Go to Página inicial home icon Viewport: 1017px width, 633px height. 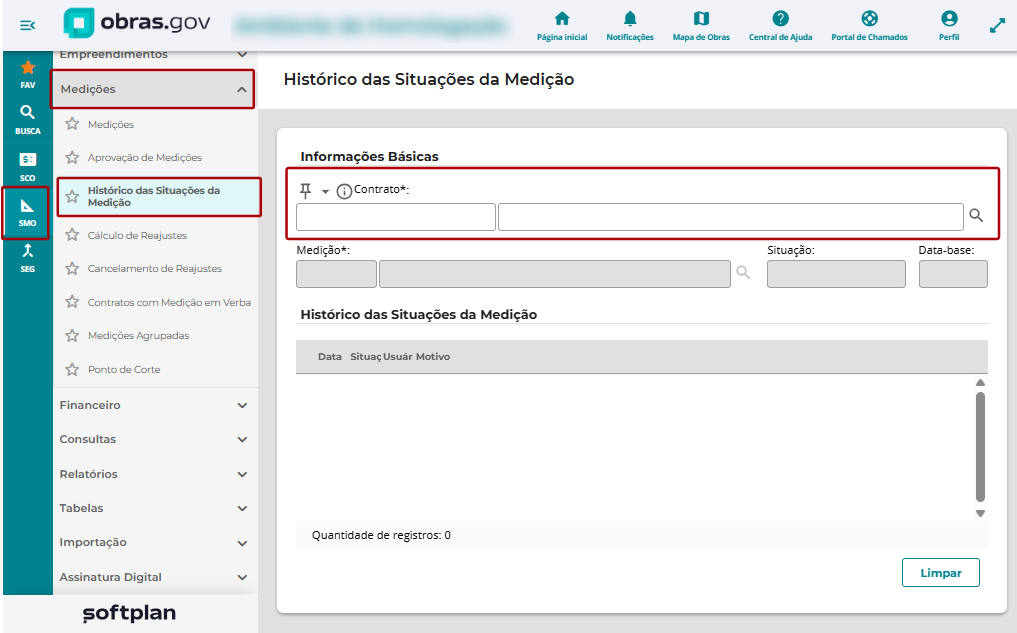pyautogui.click(x=562, y=26)
